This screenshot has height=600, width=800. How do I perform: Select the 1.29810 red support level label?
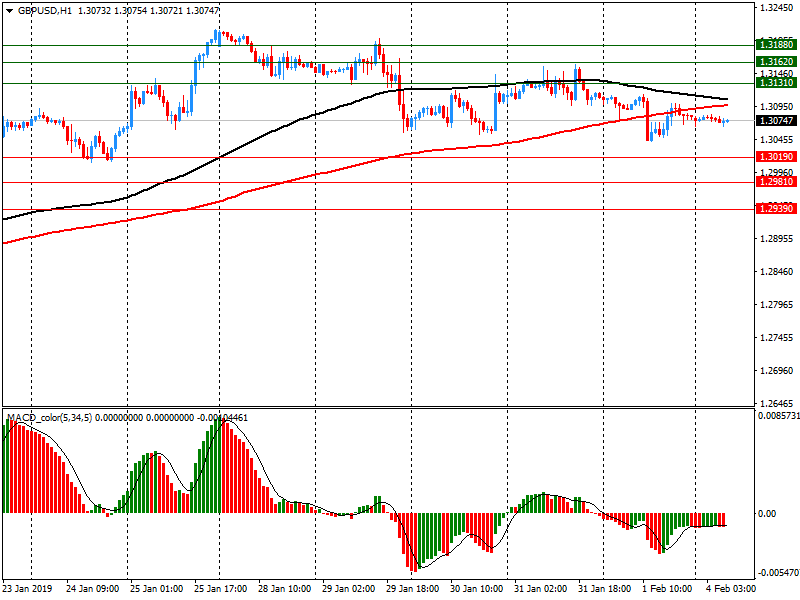(x=776, y=182)
